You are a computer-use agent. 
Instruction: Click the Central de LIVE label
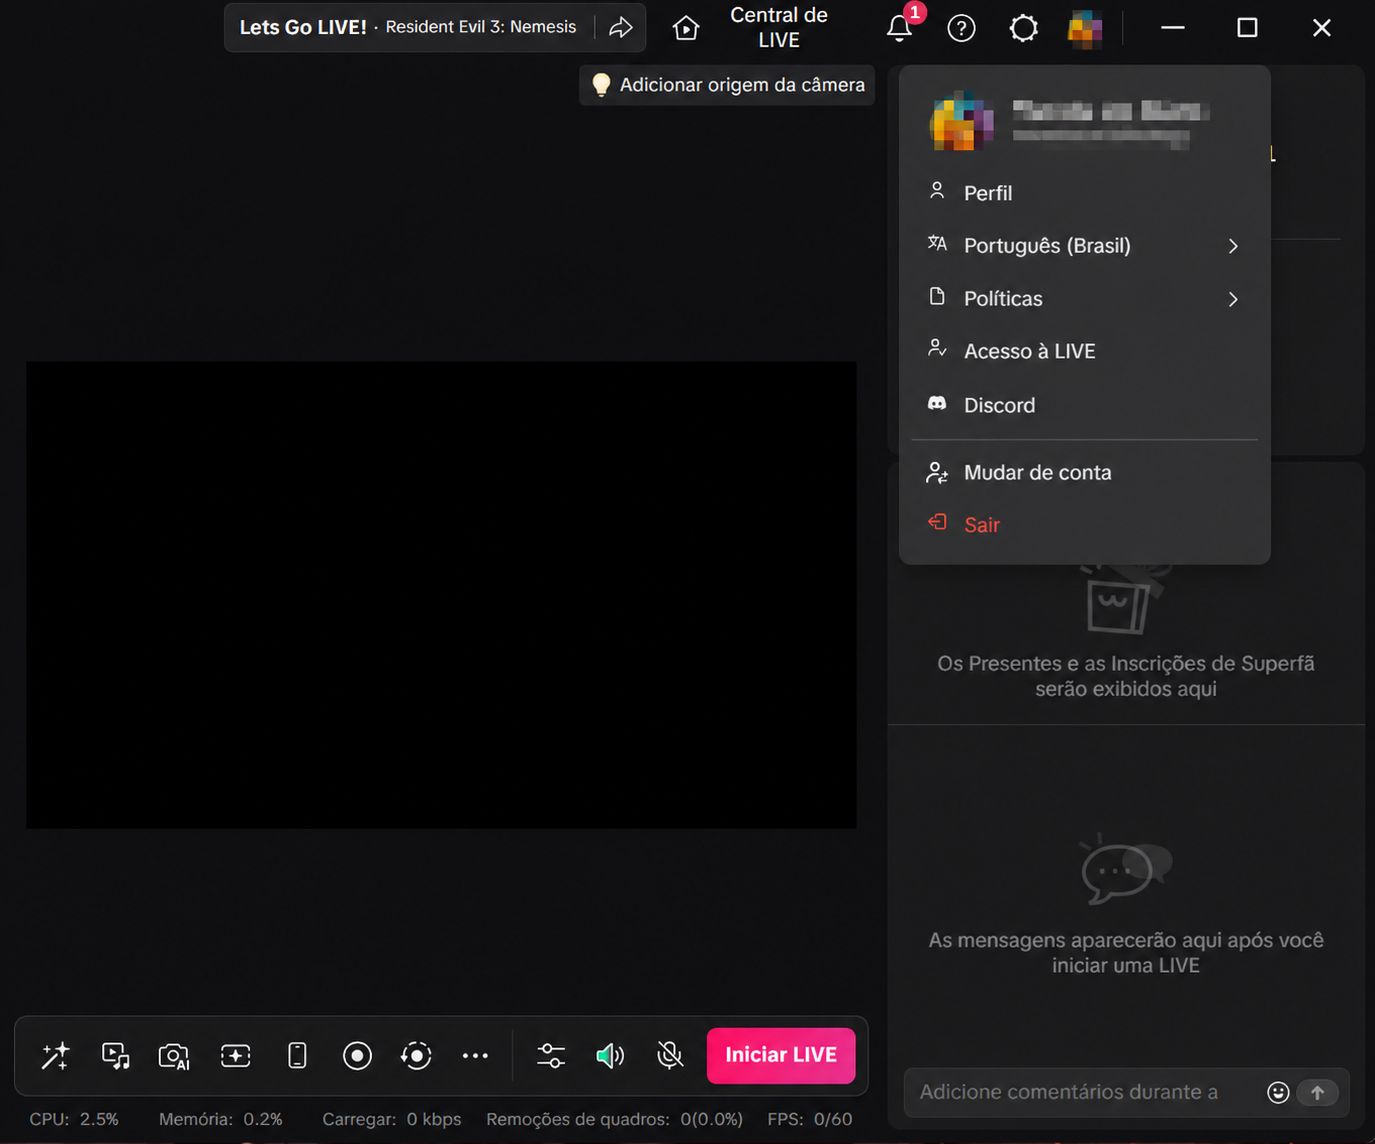coord(779,27)
